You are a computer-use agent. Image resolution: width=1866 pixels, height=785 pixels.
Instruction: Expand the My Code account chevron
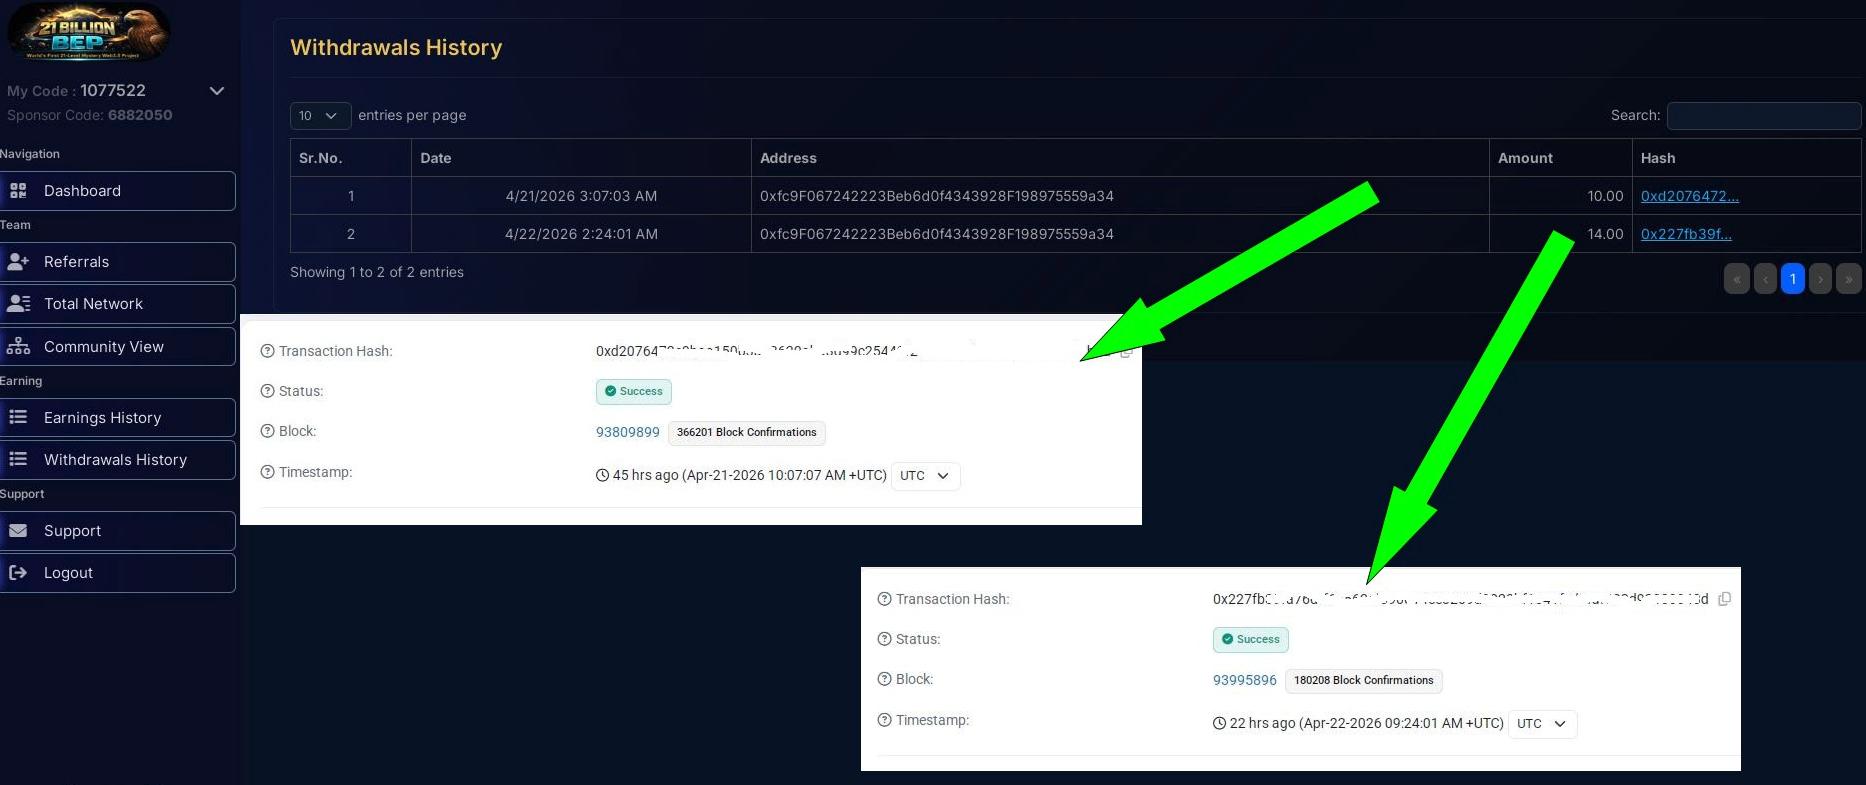216,91
